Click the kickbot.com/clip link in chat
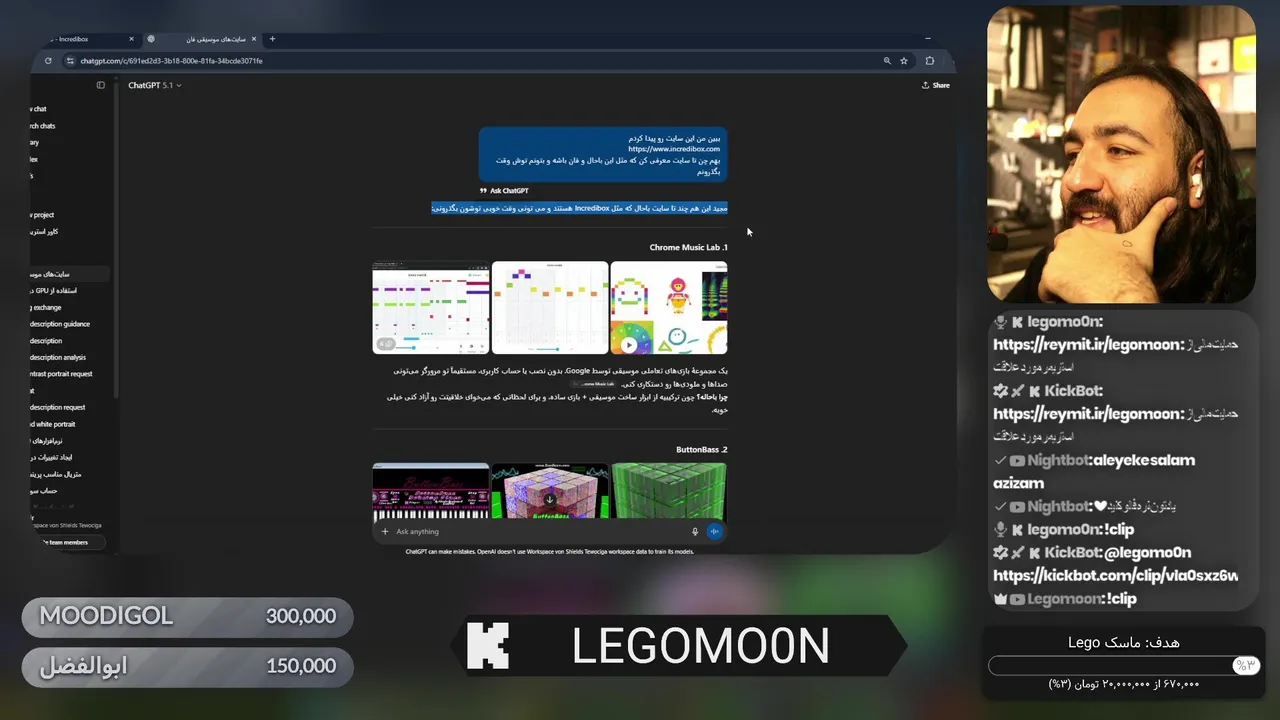 (1115, 575)
